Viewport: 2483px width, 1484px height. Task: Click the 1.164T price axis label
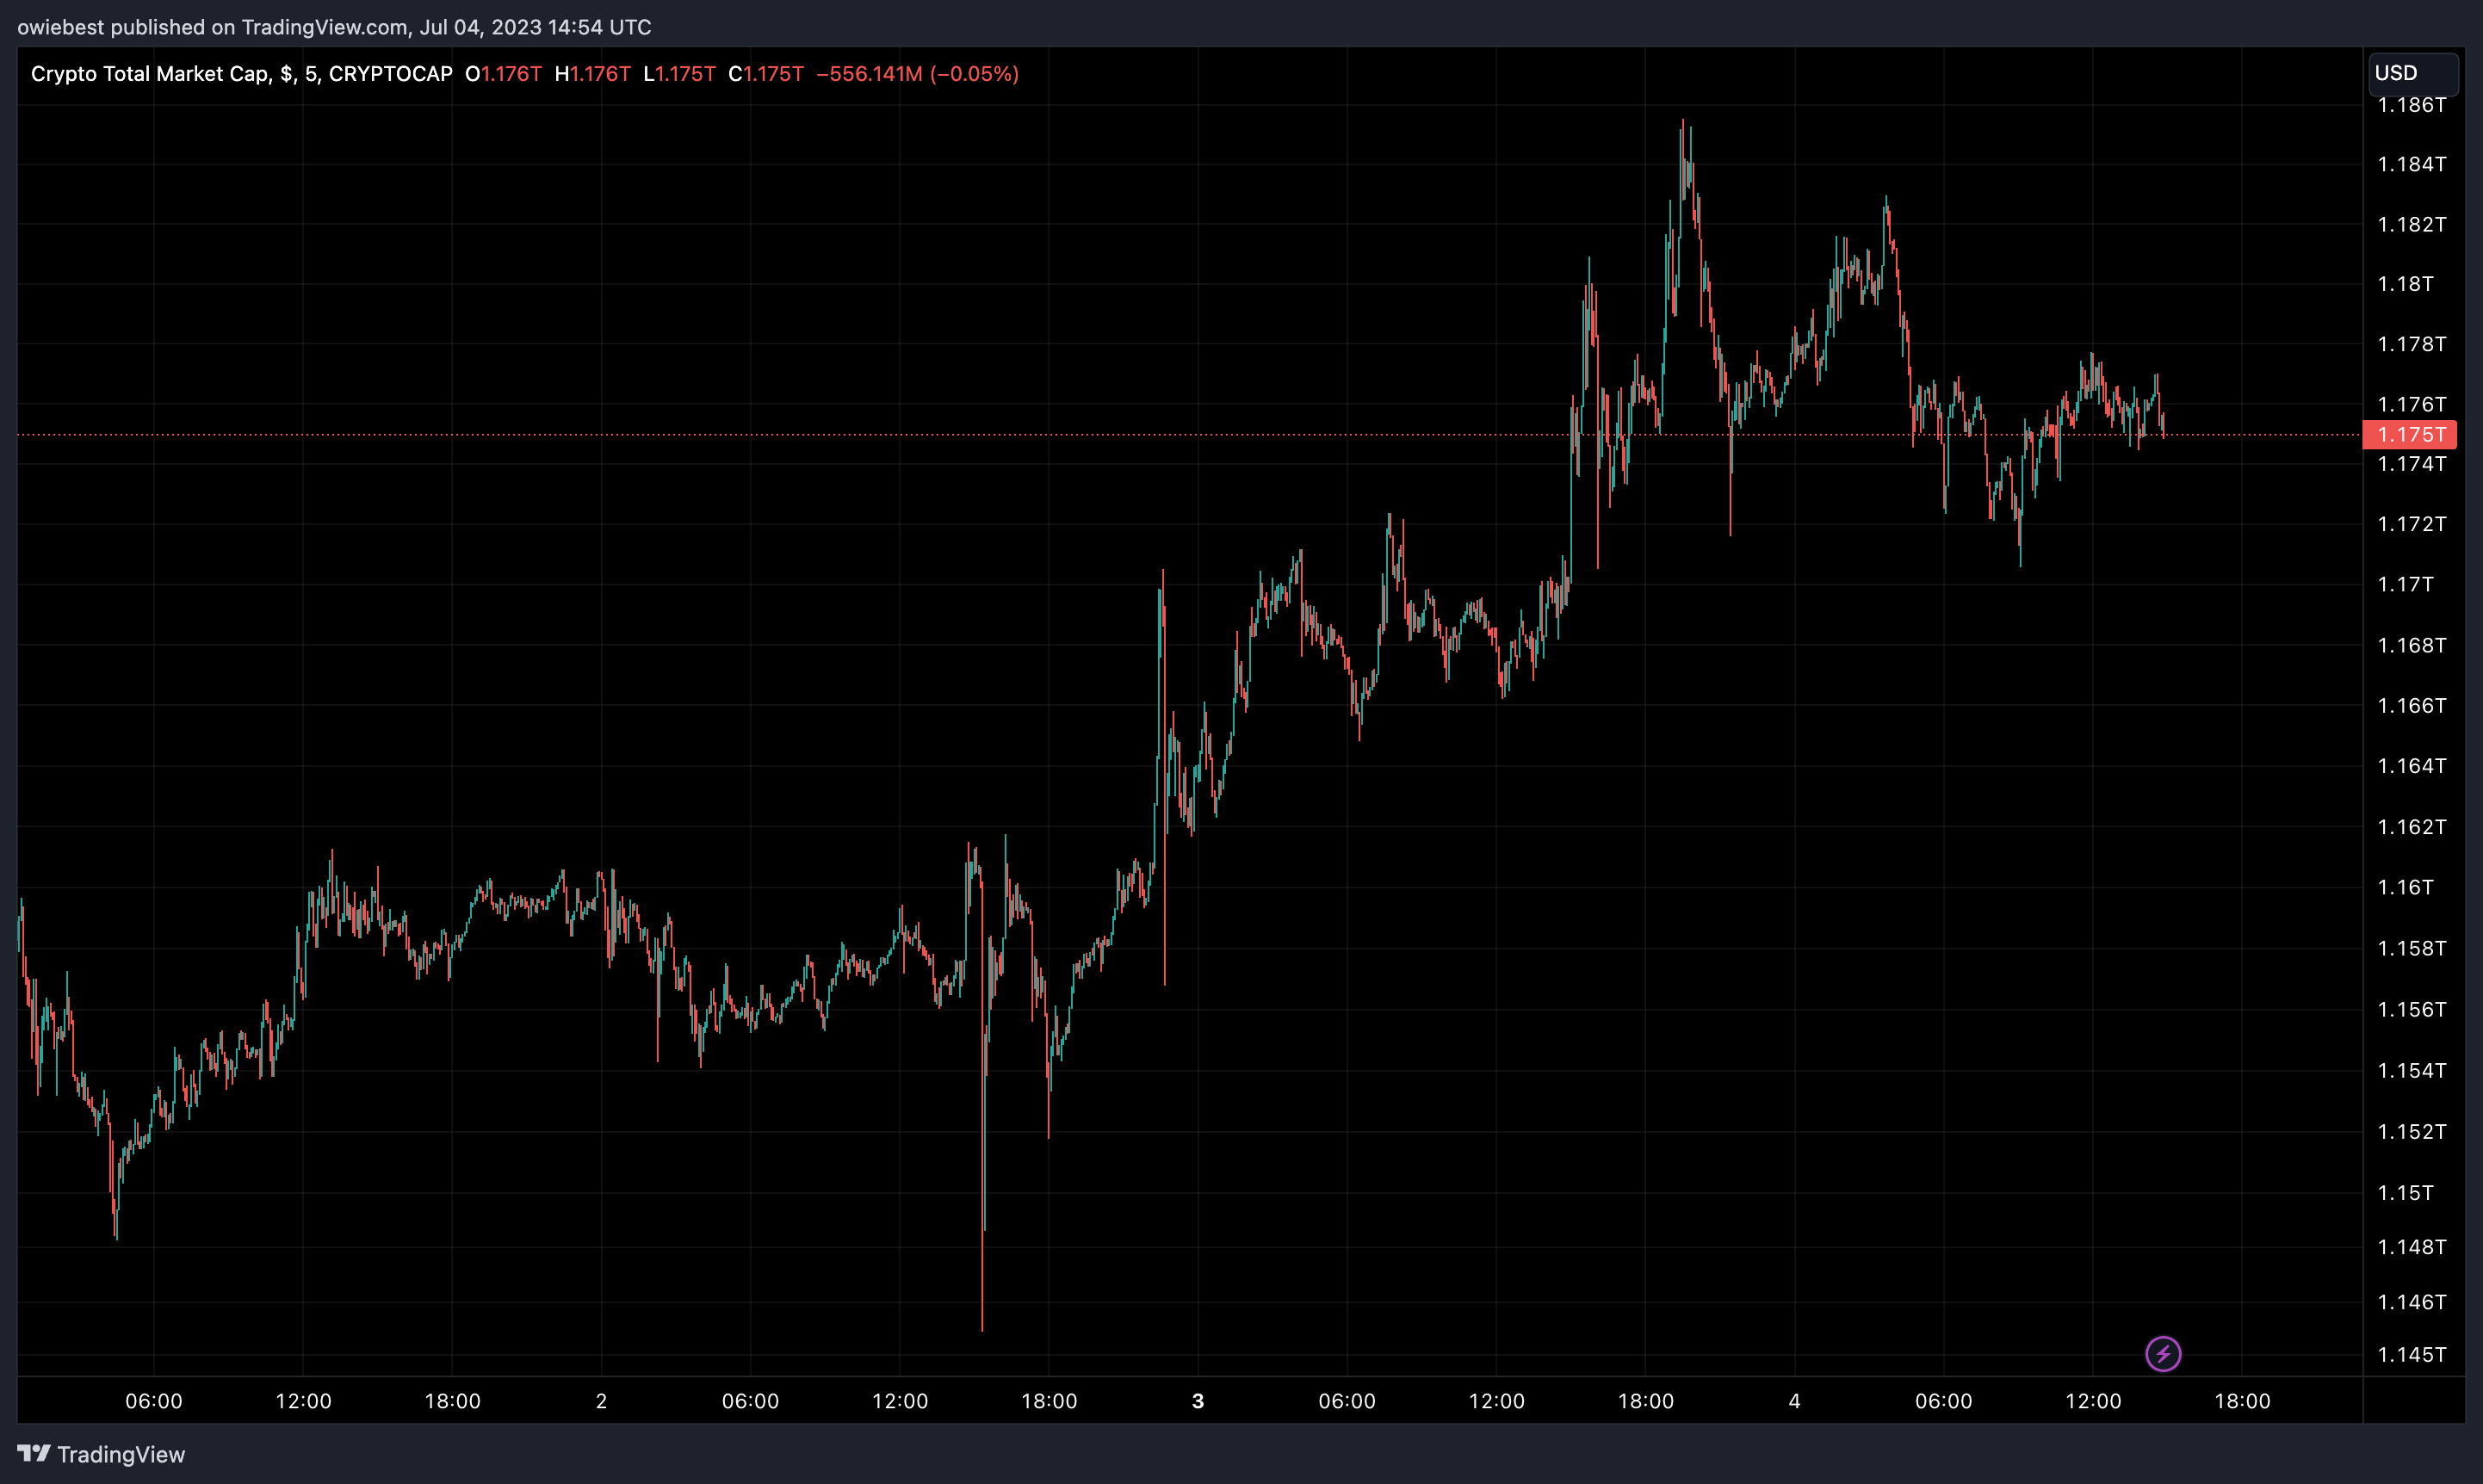(x=2411, y=766)
